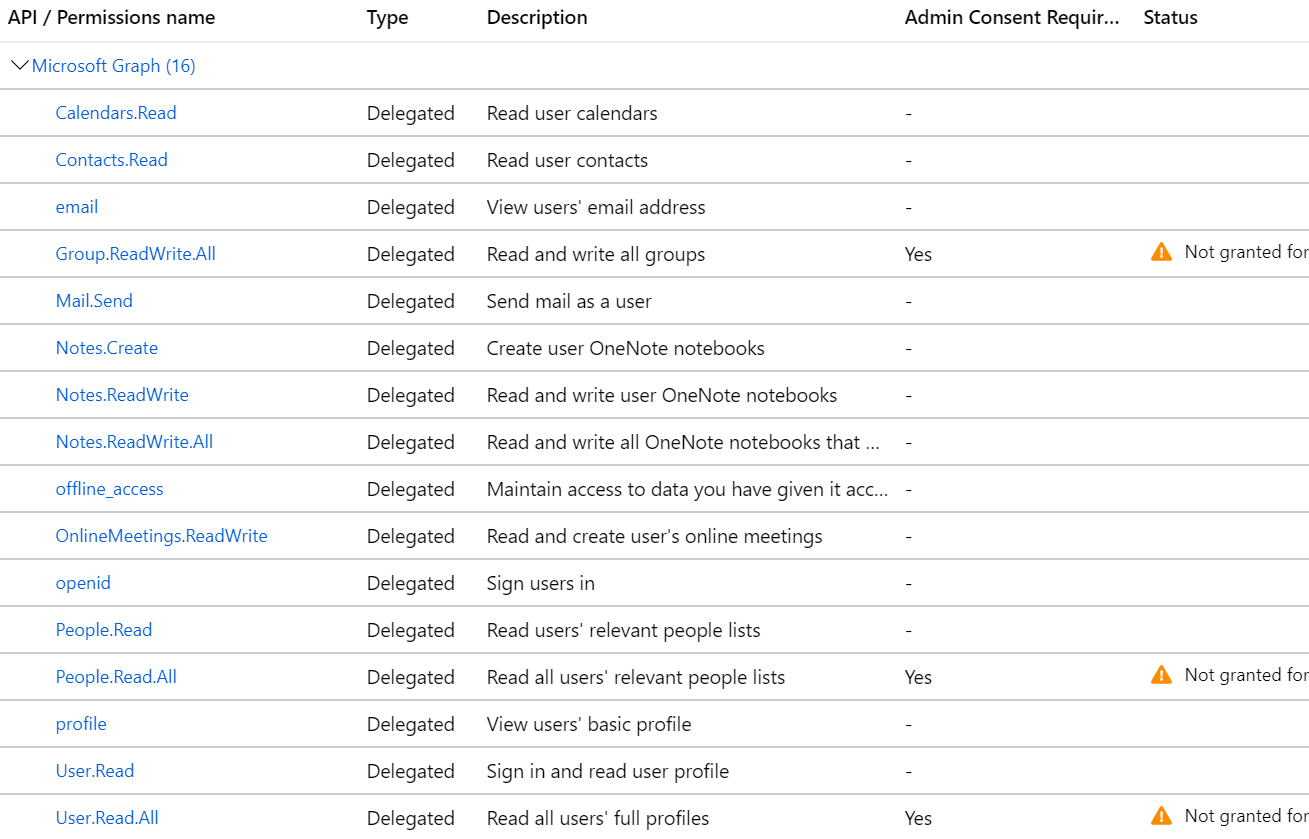Open the Calendars.Read permission

[x=116, y=113]
